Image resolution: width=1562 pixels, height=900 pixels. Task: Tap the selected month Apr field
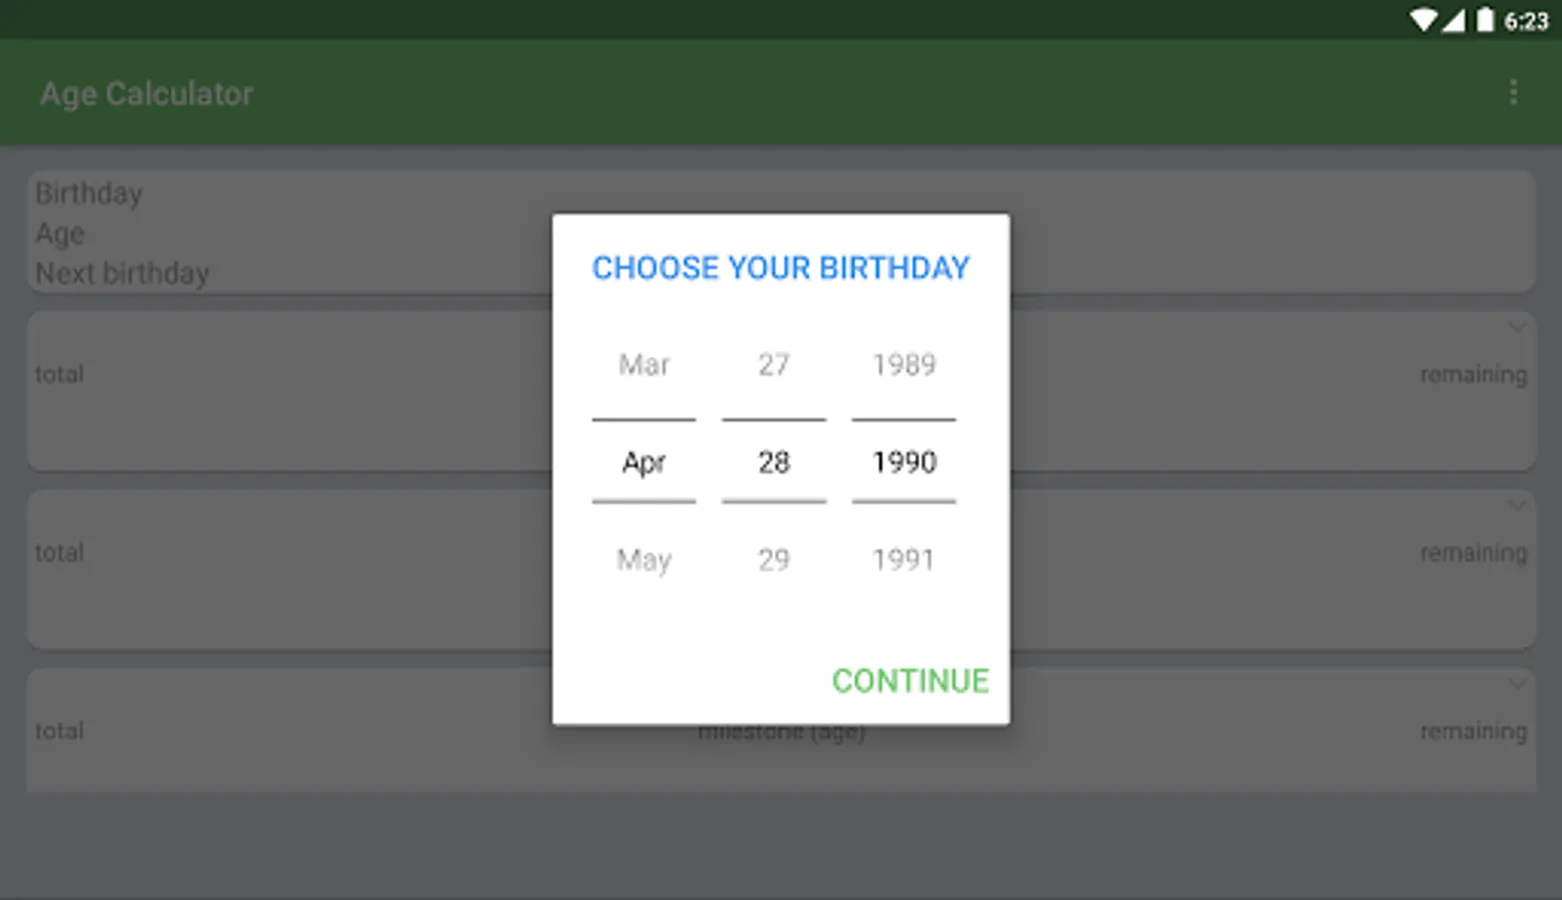click(x=644, y=462)
